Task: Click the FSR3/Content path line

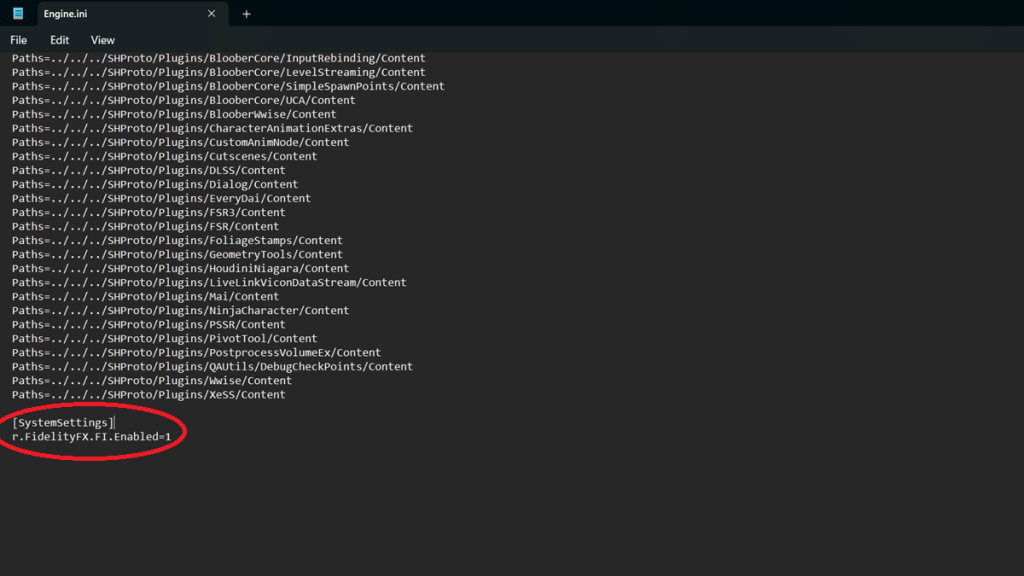Action: pos(148,212)
